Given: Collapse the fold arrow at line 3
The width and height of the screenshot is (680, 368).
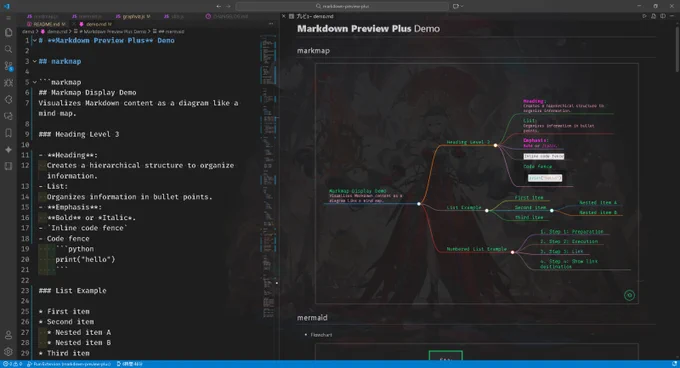Looking at the screenshot, I should pos(34,61).
